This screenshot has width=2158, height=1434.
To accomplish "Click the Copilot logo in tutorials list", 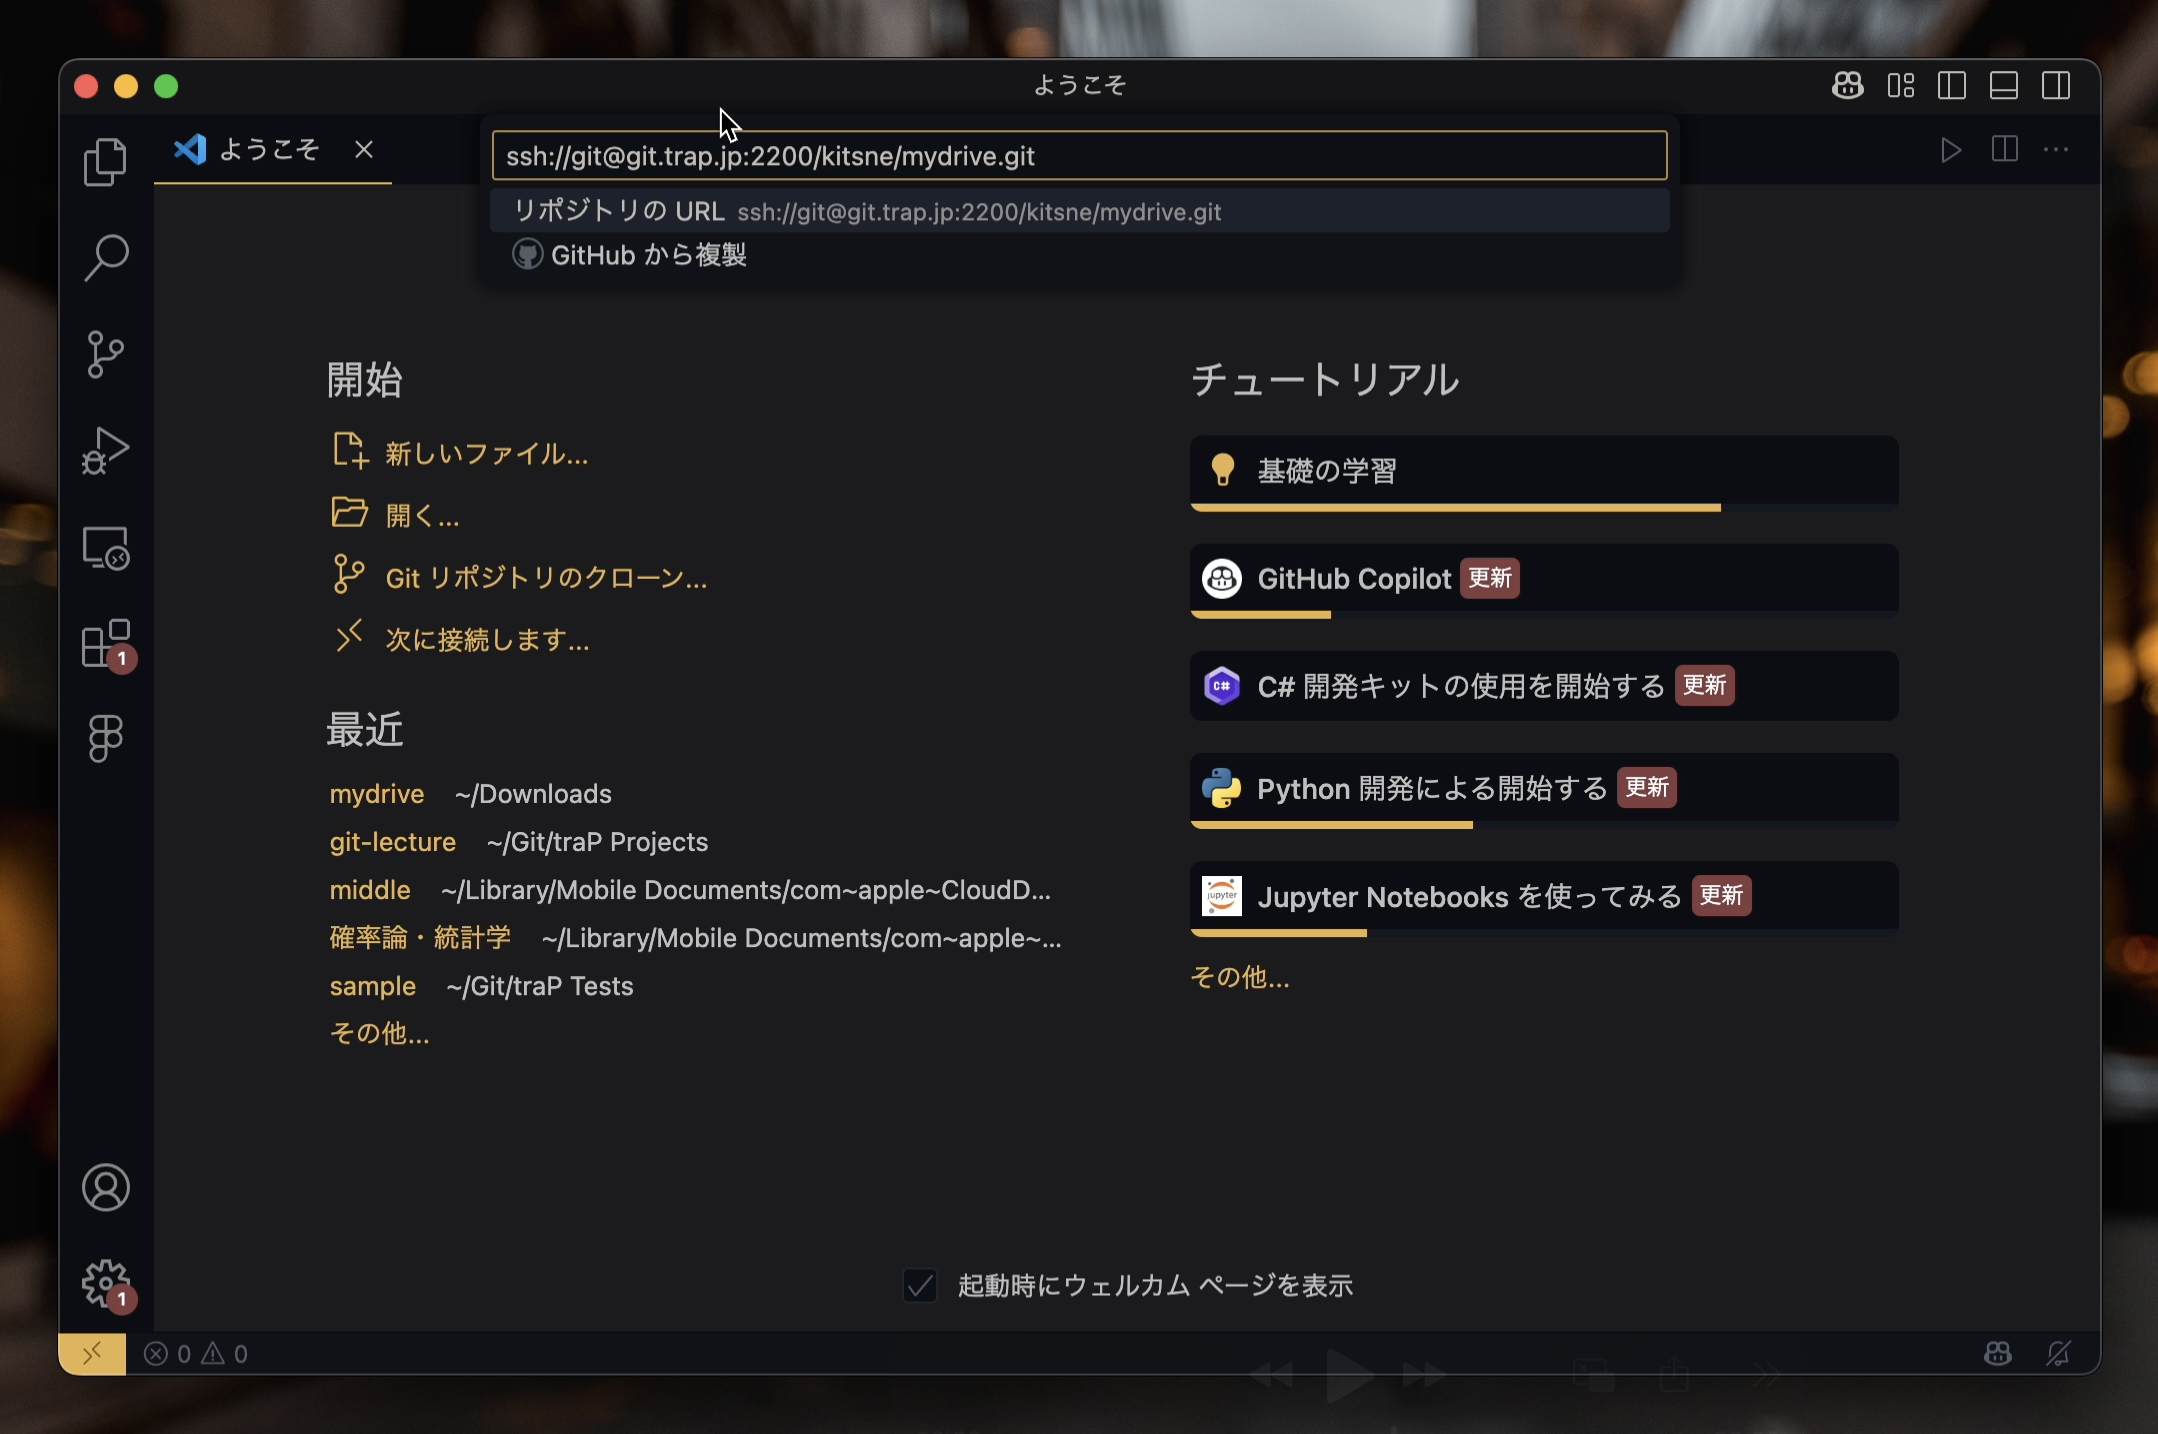I will click(x=1221, y=578).
